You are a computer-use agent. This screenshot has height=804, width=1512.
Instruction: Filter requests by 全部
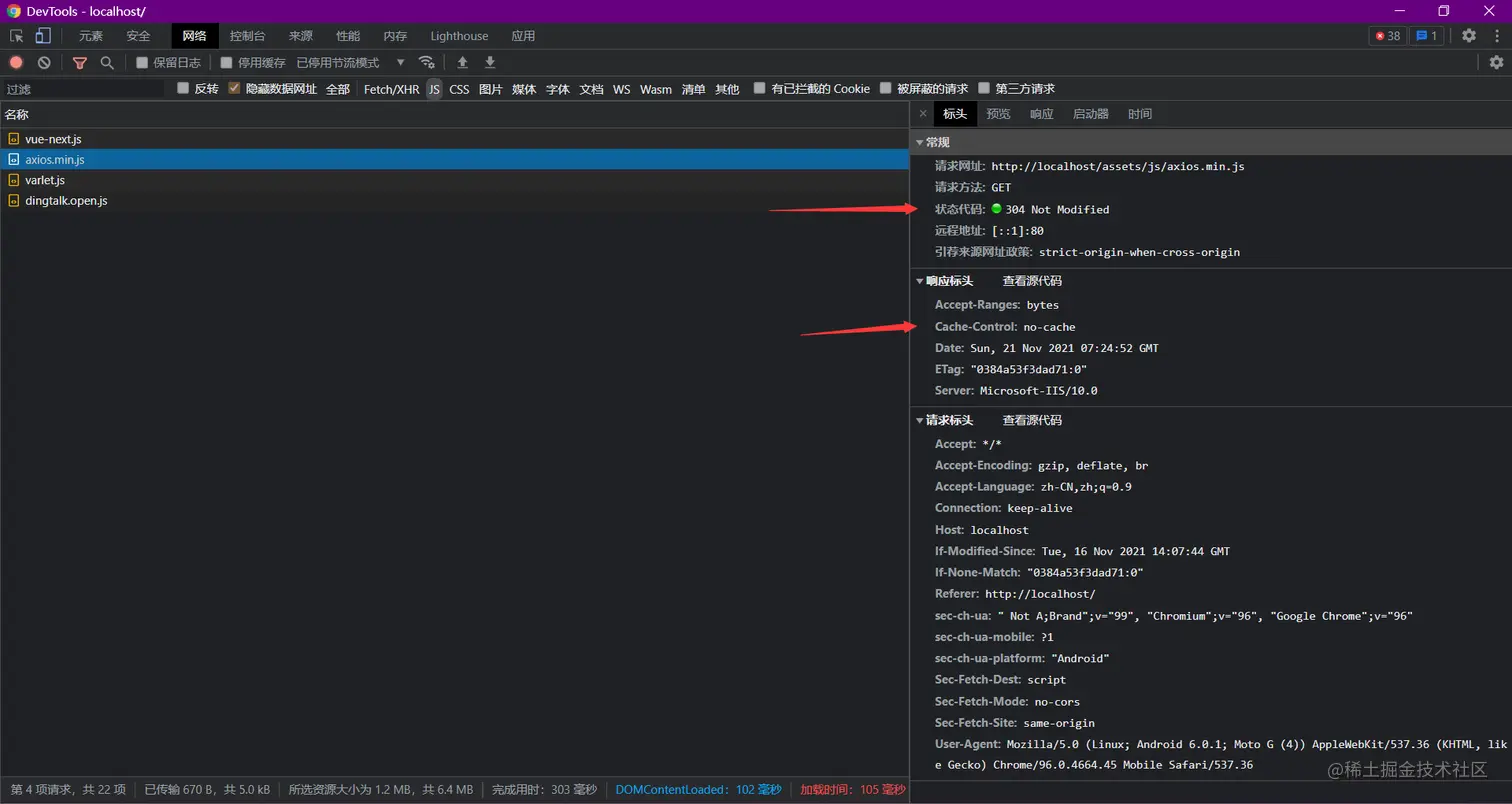click(x=338, y=89)
